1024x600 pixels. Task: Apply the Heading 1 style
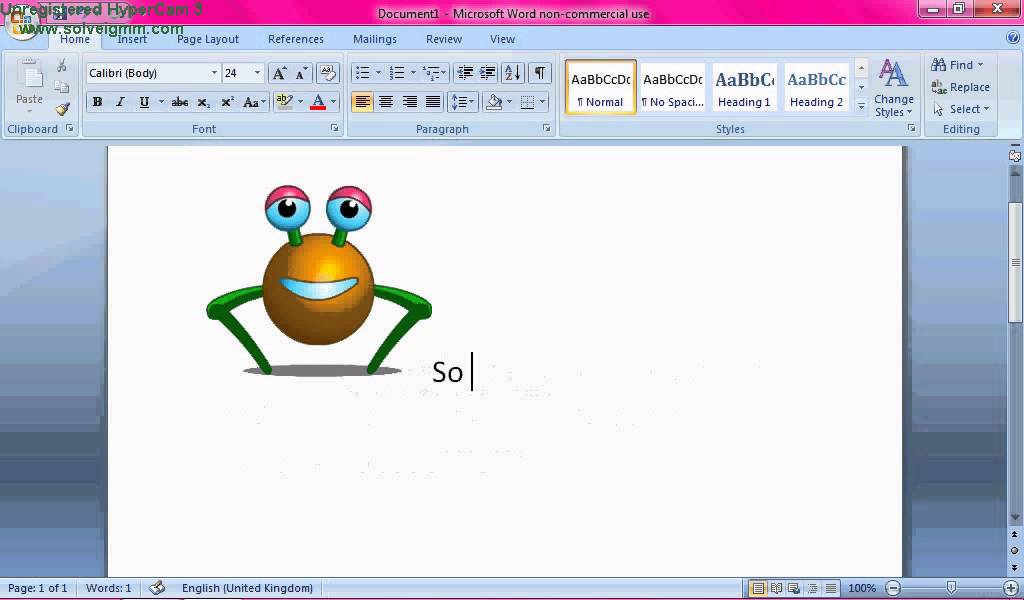[744, 87]
